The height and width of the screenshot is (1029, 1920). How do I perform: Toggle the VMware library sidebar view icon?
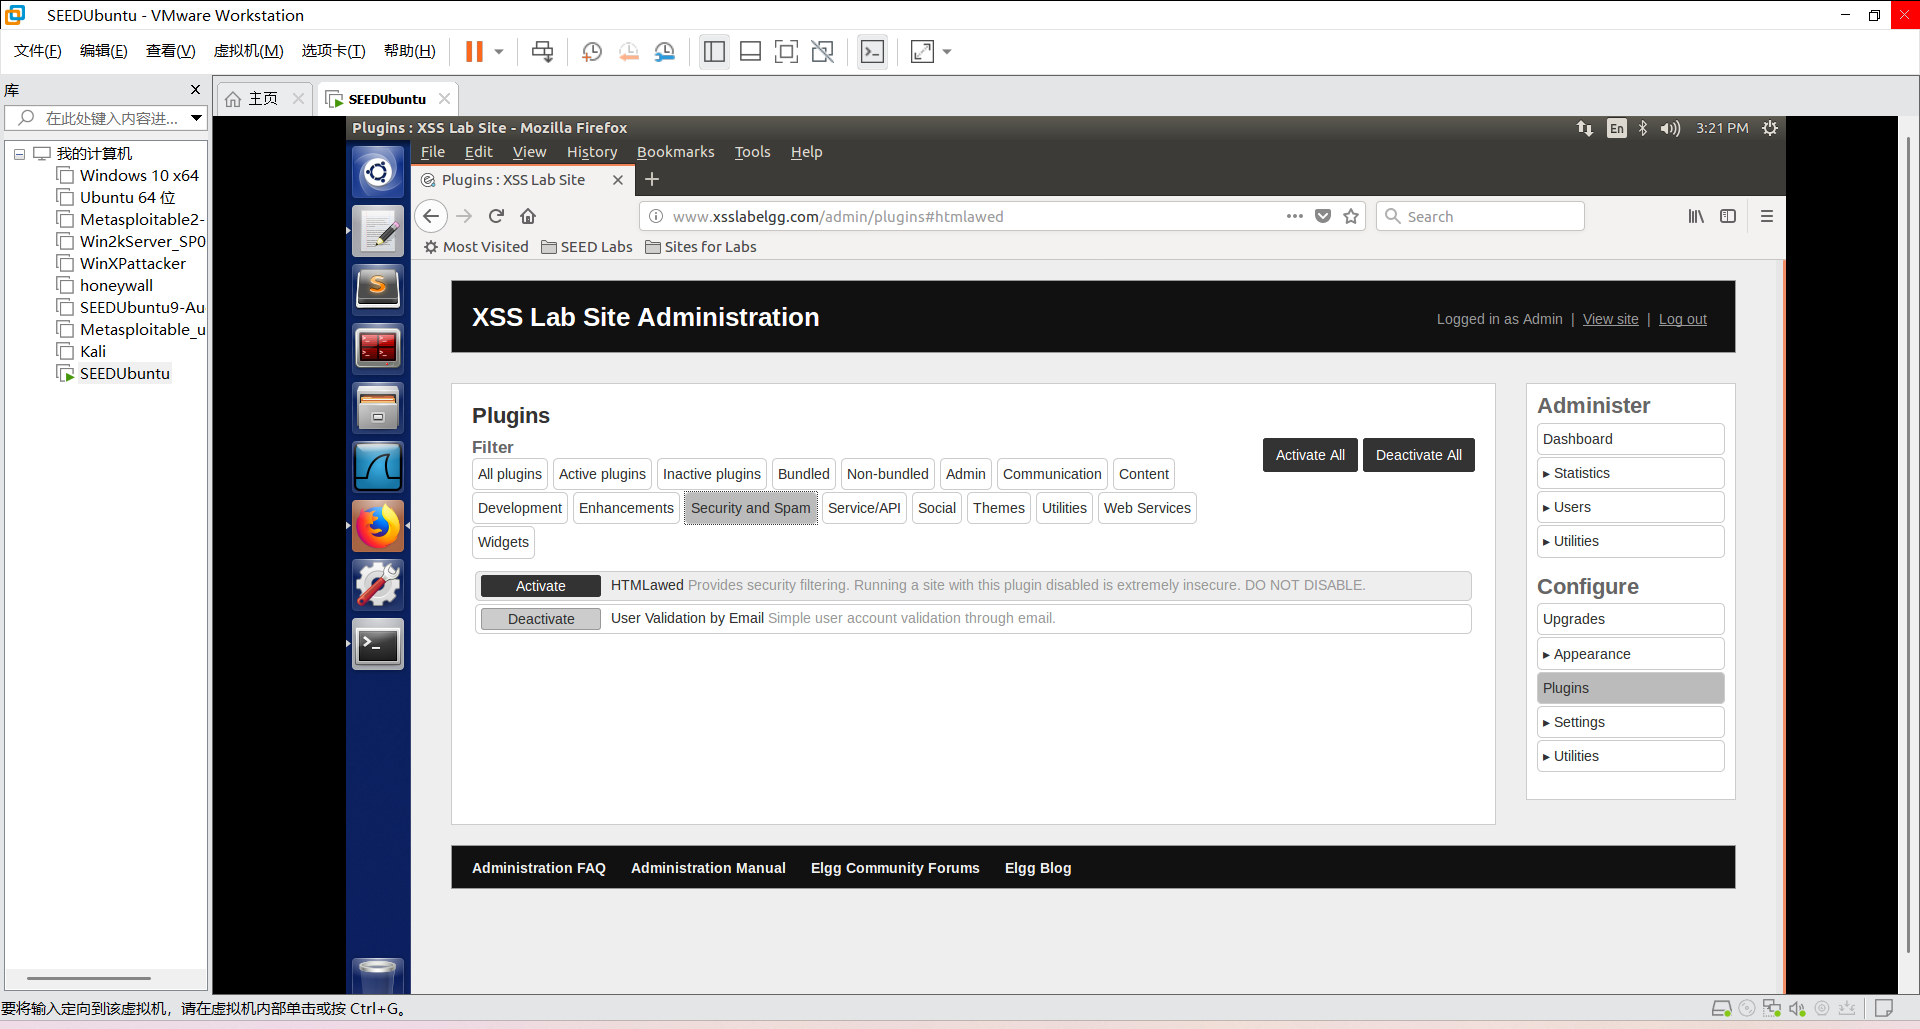click(x=714, y=51)
